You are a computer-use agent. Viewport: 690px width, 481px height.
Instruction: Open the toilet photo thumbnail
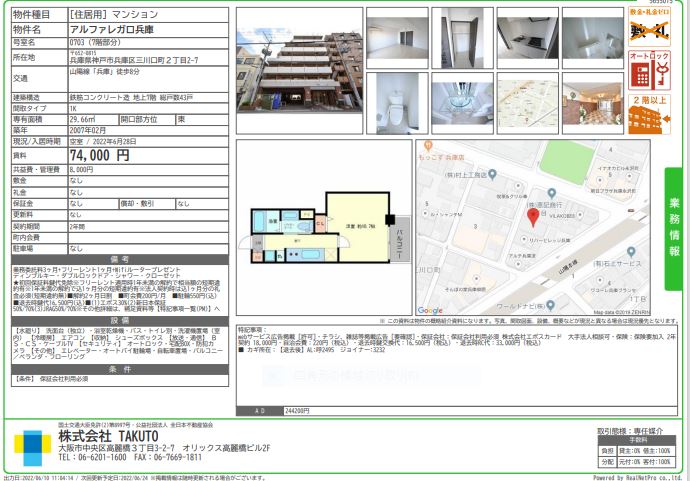[397, 103]
